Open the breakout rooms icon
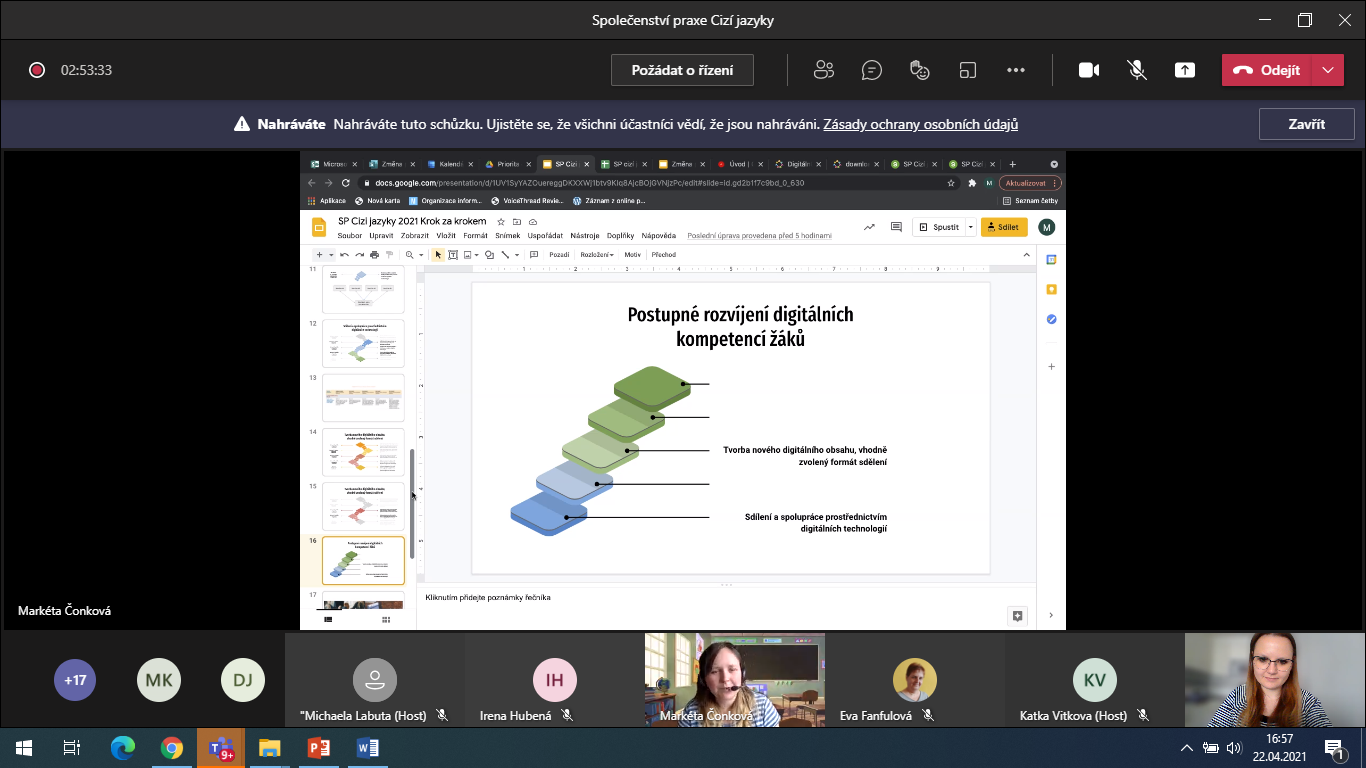Image resolution: width=1366 pixels, height=768 pixels. (968, 70)
